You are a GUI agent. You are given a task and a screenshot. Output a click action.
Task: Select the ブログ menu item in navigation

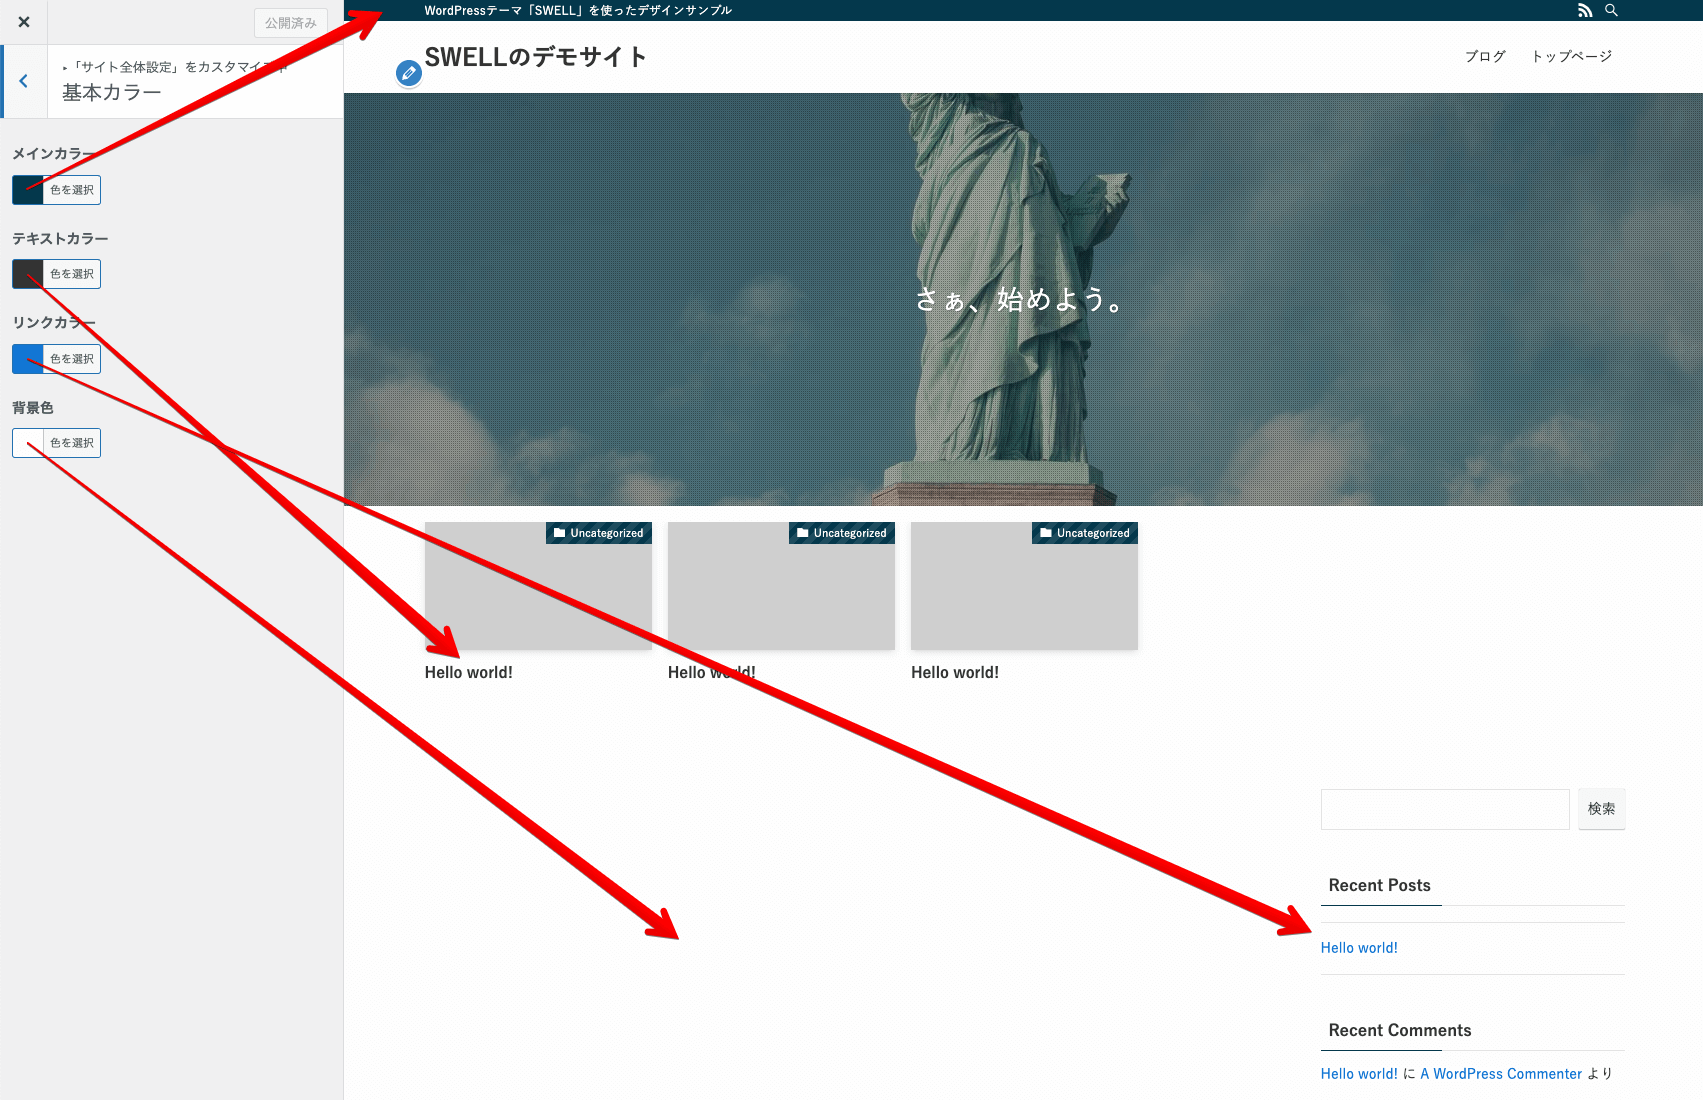1485,56
